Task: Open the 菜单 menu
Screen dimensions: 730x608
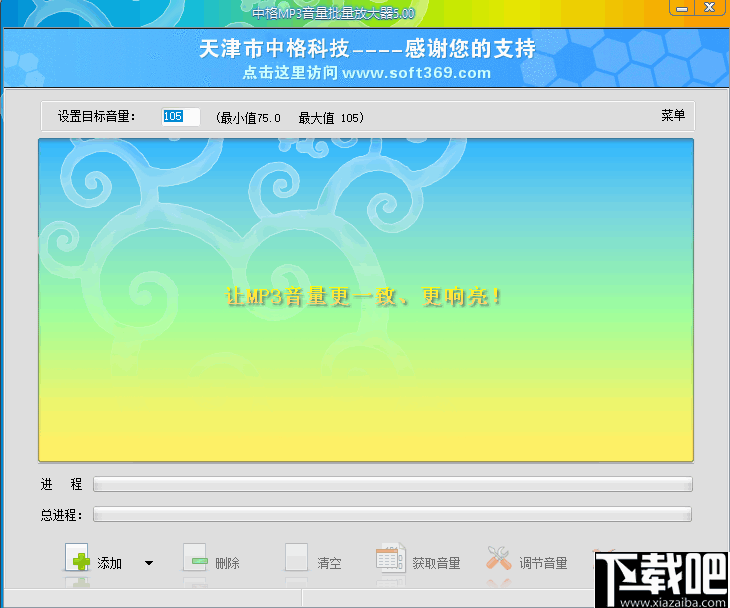Action: pos(673,115)
